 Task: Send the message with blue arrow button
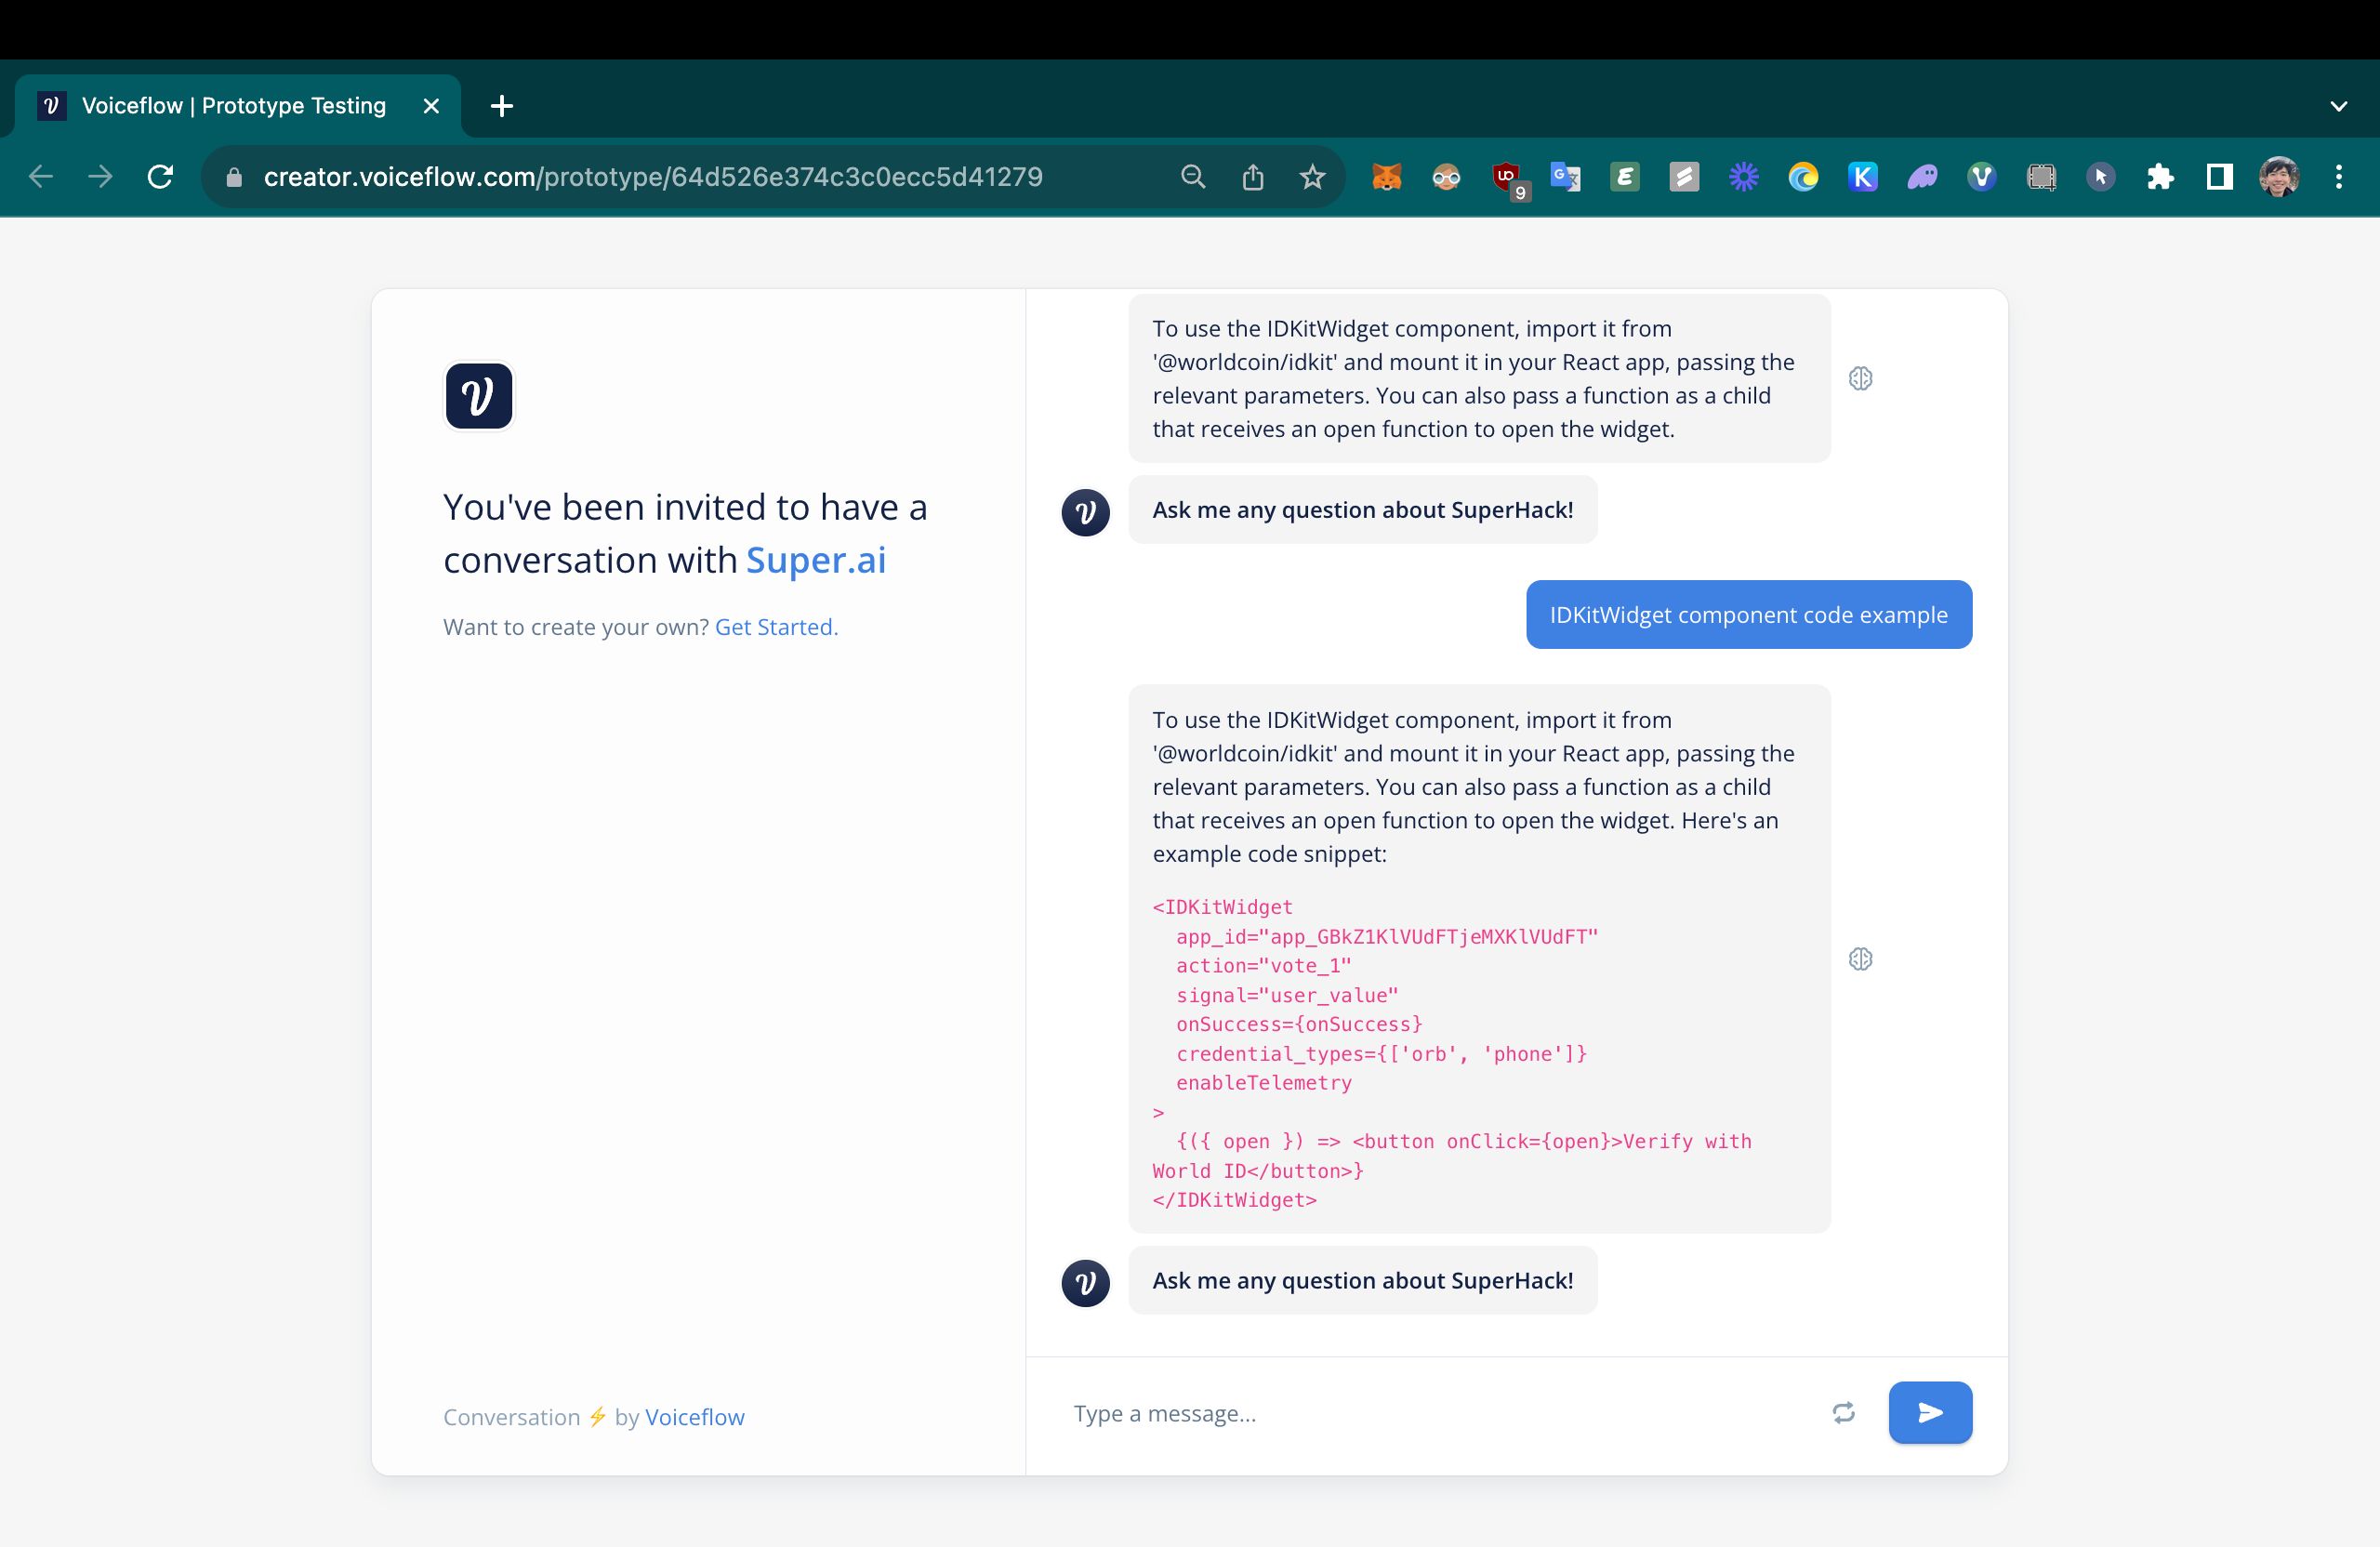[1930, 1412]
